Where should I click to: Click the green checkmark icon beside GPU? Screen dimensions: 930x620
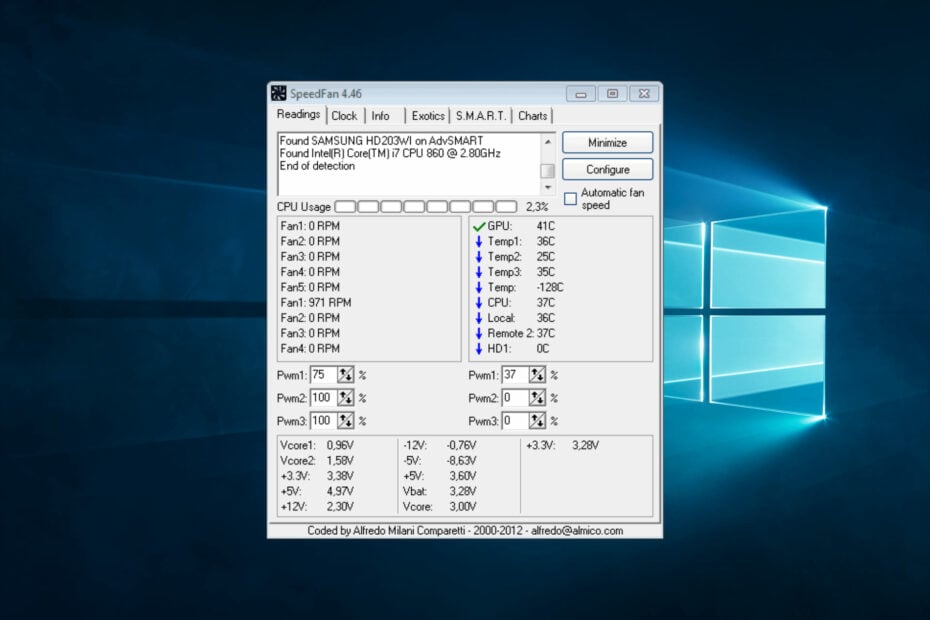click(x=477, y=226)
